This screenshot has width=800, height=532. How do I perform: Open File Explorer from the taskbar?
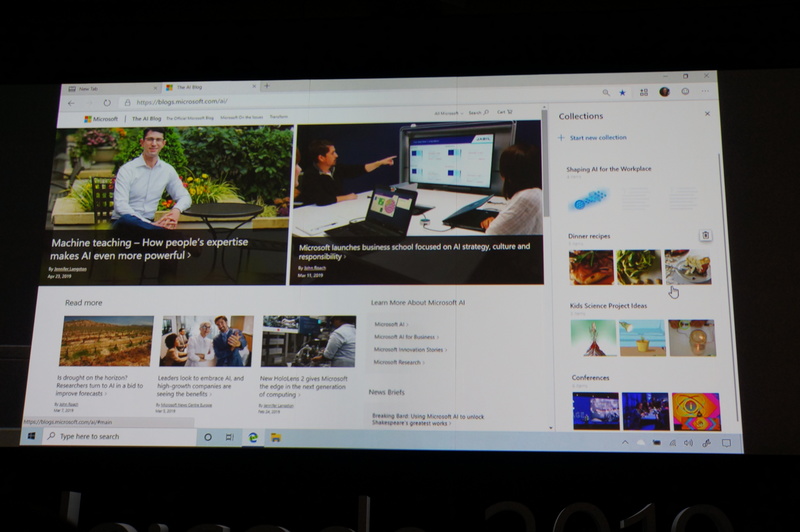pos(276,438)
